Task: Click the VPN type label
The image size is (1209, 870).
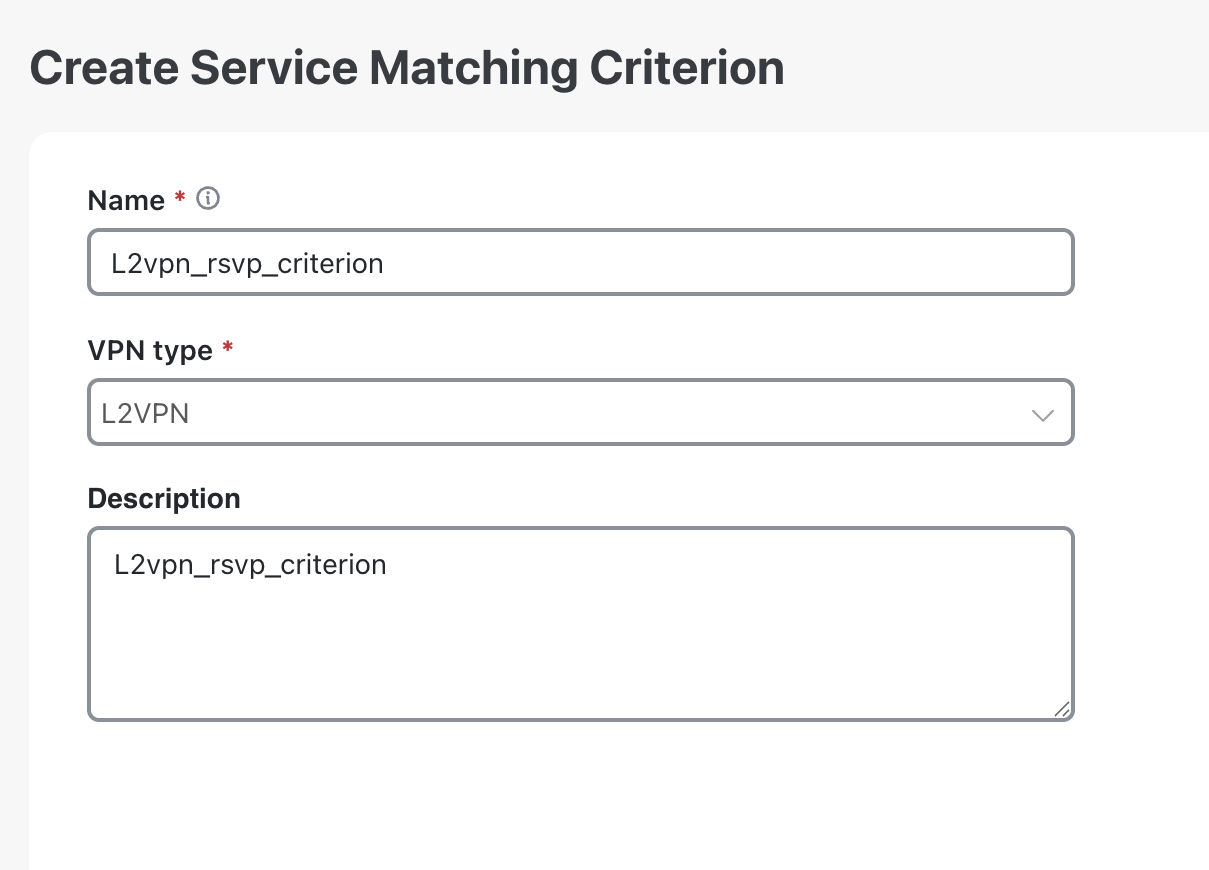Action: pyautogui.click(x=151, y=350)
